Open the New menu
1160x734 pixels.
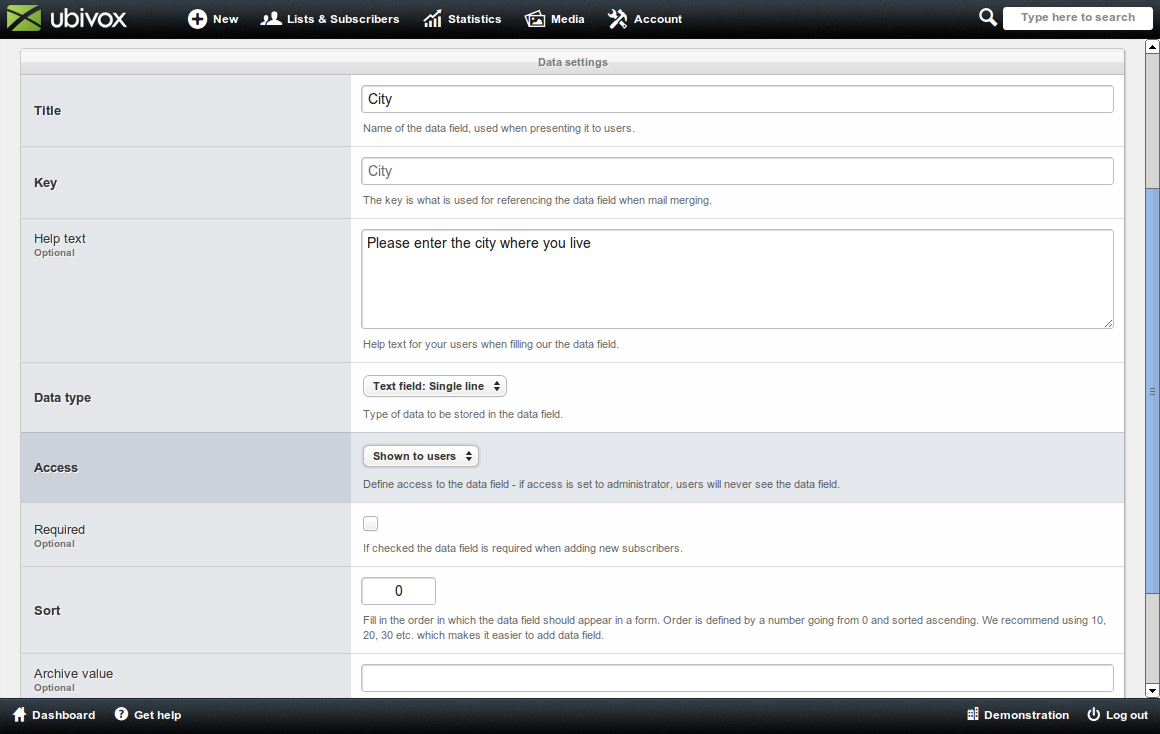click(x=213, y=19)
